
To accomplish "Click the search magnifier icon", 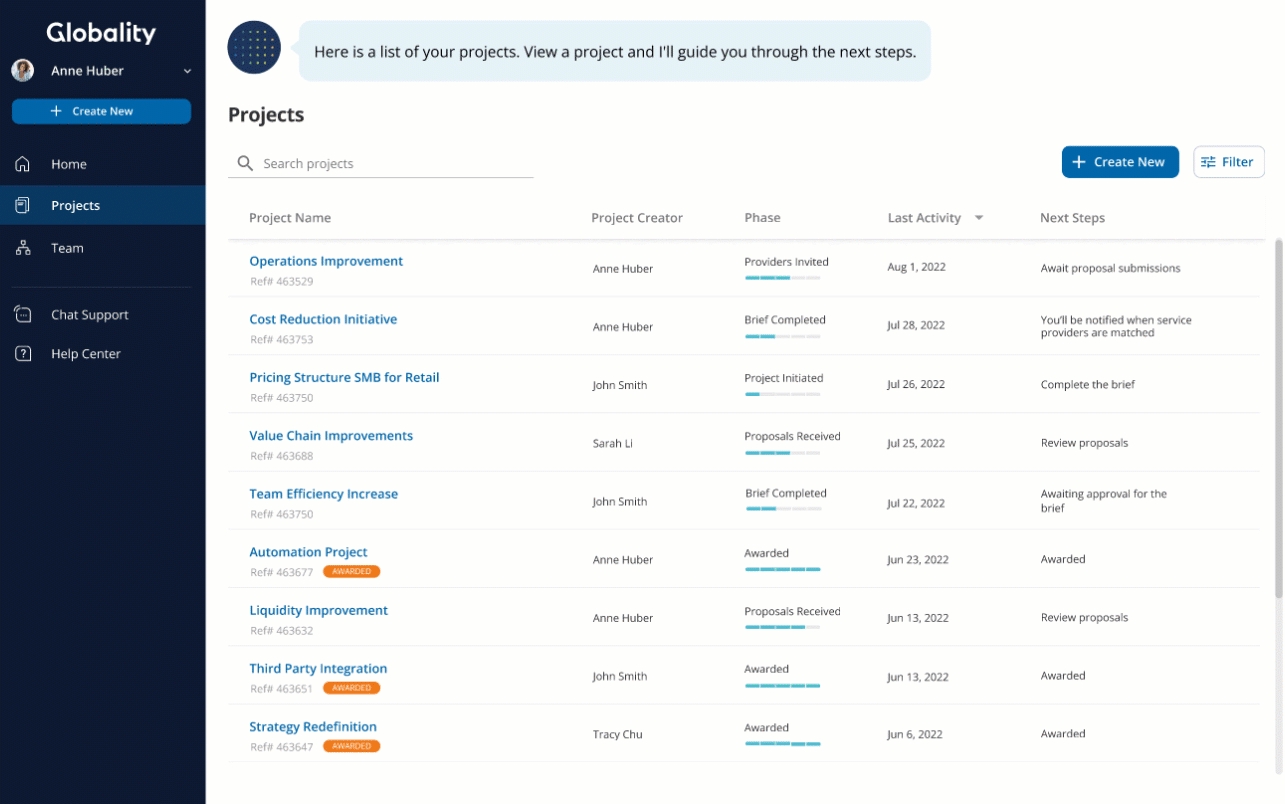I will click(x=245, y=162).
